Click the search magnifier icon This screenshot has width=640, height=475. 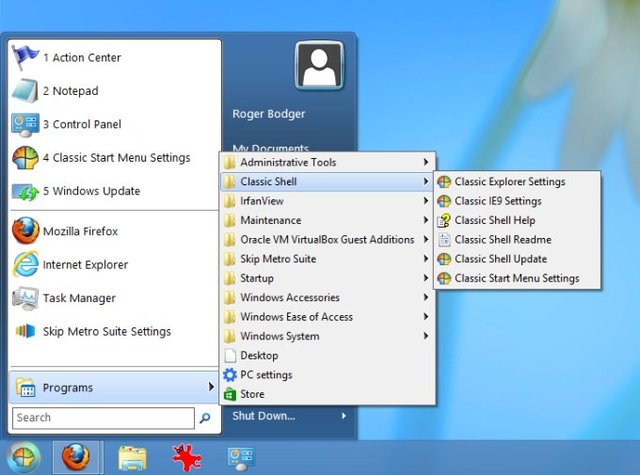coord(205,417)
